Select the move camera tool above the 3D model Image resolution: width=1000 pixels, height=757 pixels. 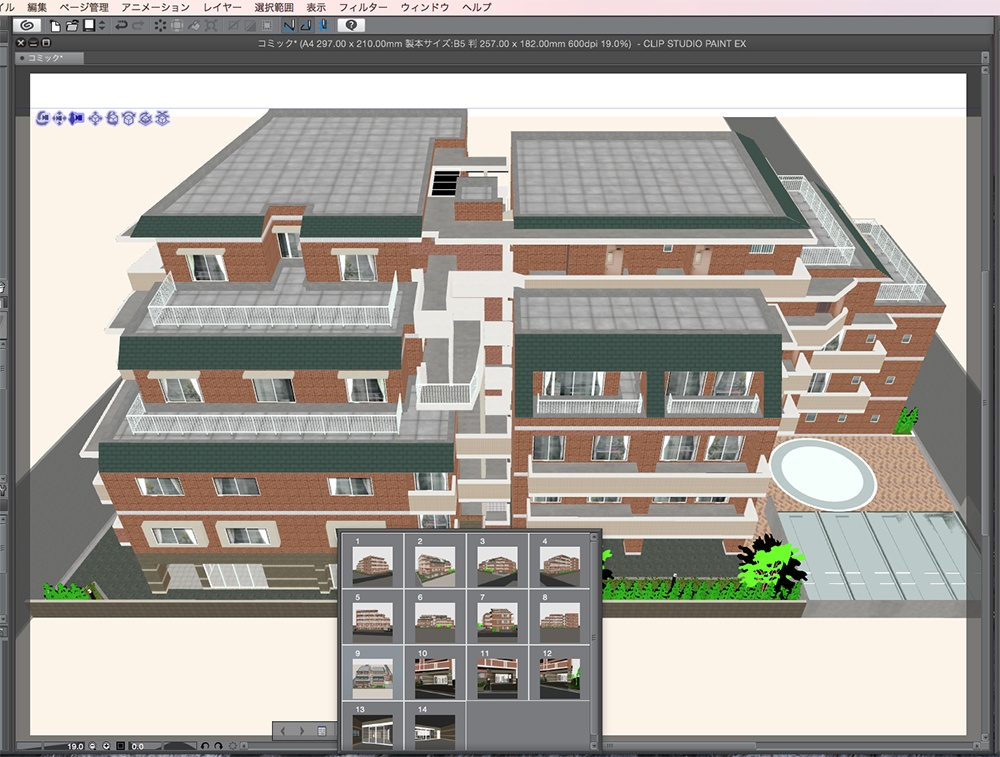click(x=60, y=118)
